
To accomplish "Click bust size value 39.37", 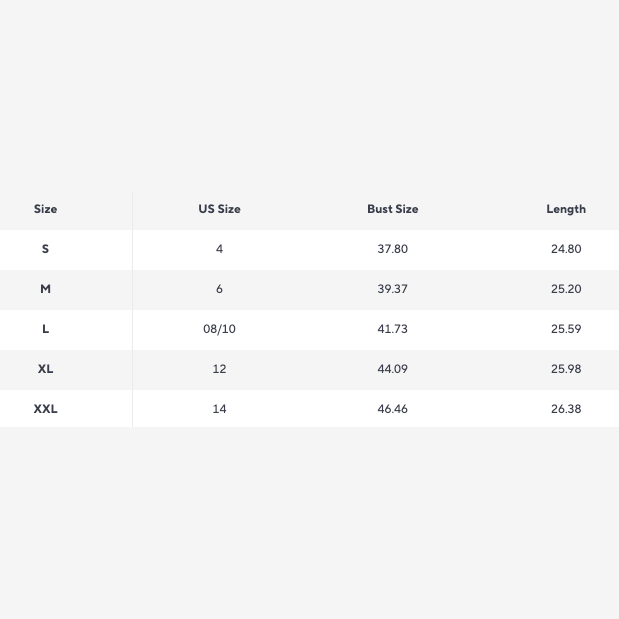I will pyautogui.click(x=392, y=289).
